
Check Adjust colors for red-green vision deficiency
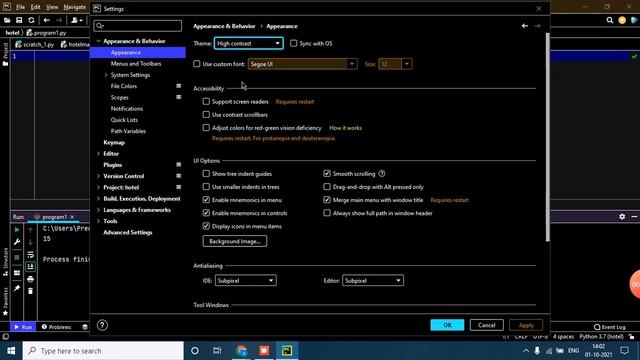point(206,127)
